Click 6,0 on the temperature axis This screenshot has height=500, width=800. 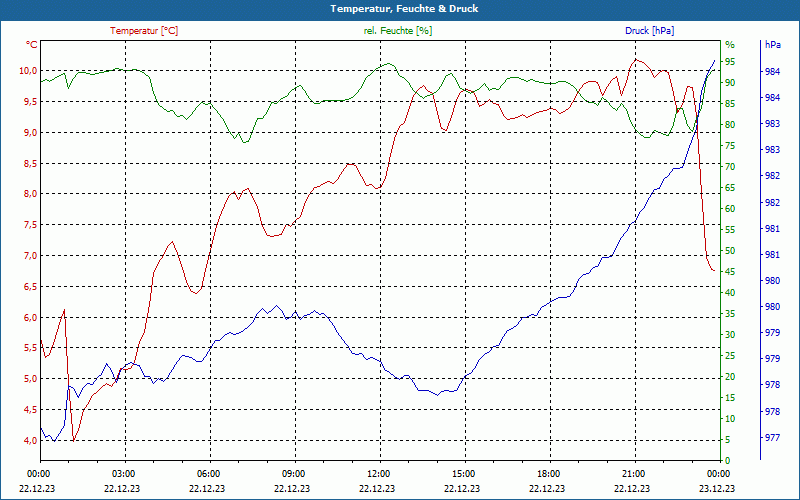coord(31,317)
